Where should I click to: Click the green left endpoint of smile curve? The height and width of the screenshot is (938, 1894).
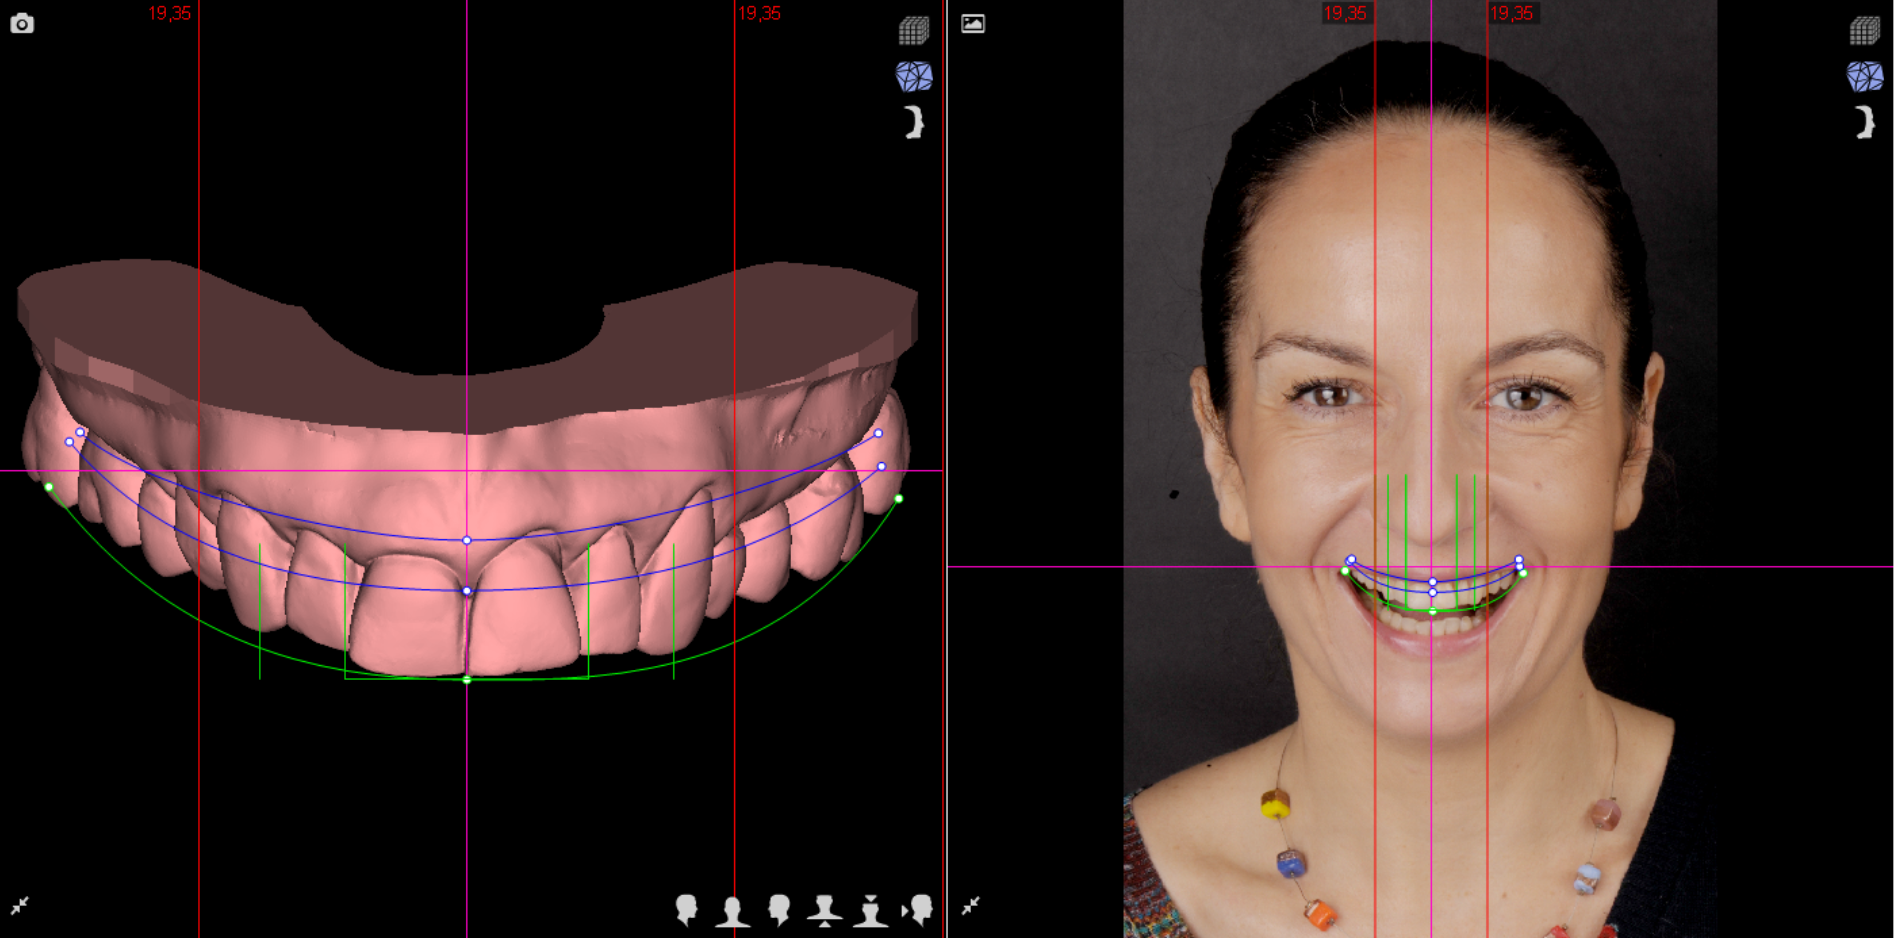[49, 487]
